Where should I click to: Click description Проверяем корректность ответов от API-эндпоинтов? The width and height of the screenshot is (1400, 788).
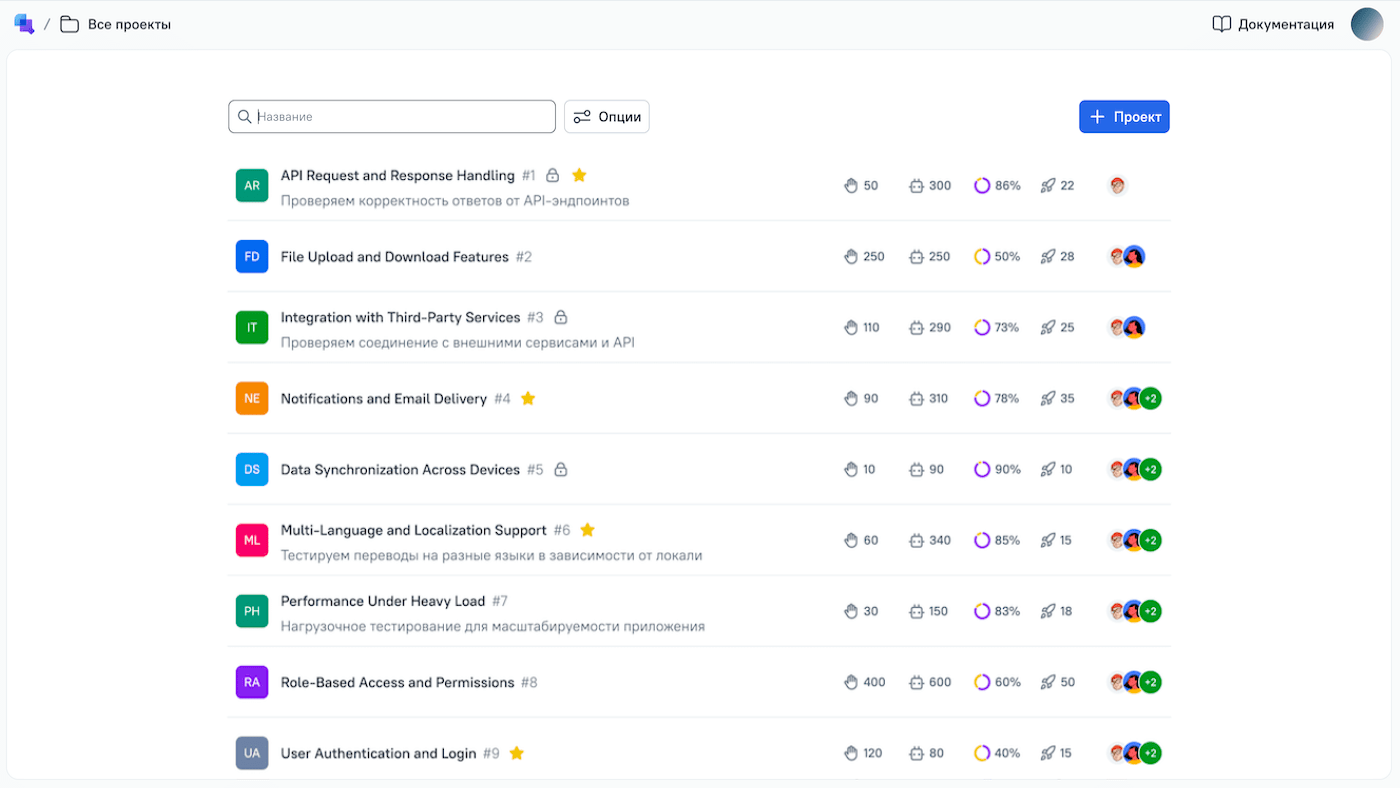(x=455, y=201)
